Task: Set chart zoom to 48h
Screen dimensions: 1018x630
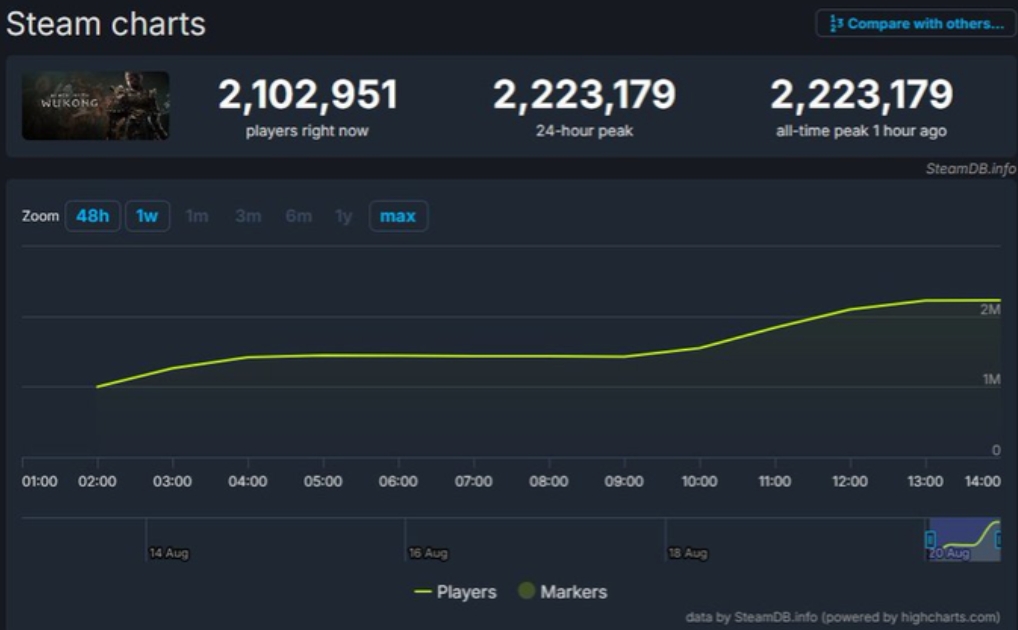Action: pos(92,216)
